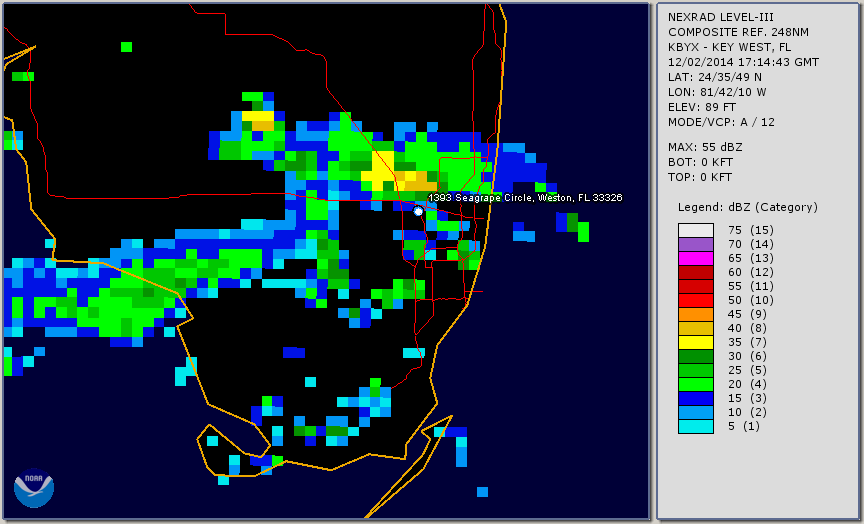The width and height of the screenshot is (864, 524).
Task: Select the 20 dBZ bright green swatch
Action: [x=695, y=385]
